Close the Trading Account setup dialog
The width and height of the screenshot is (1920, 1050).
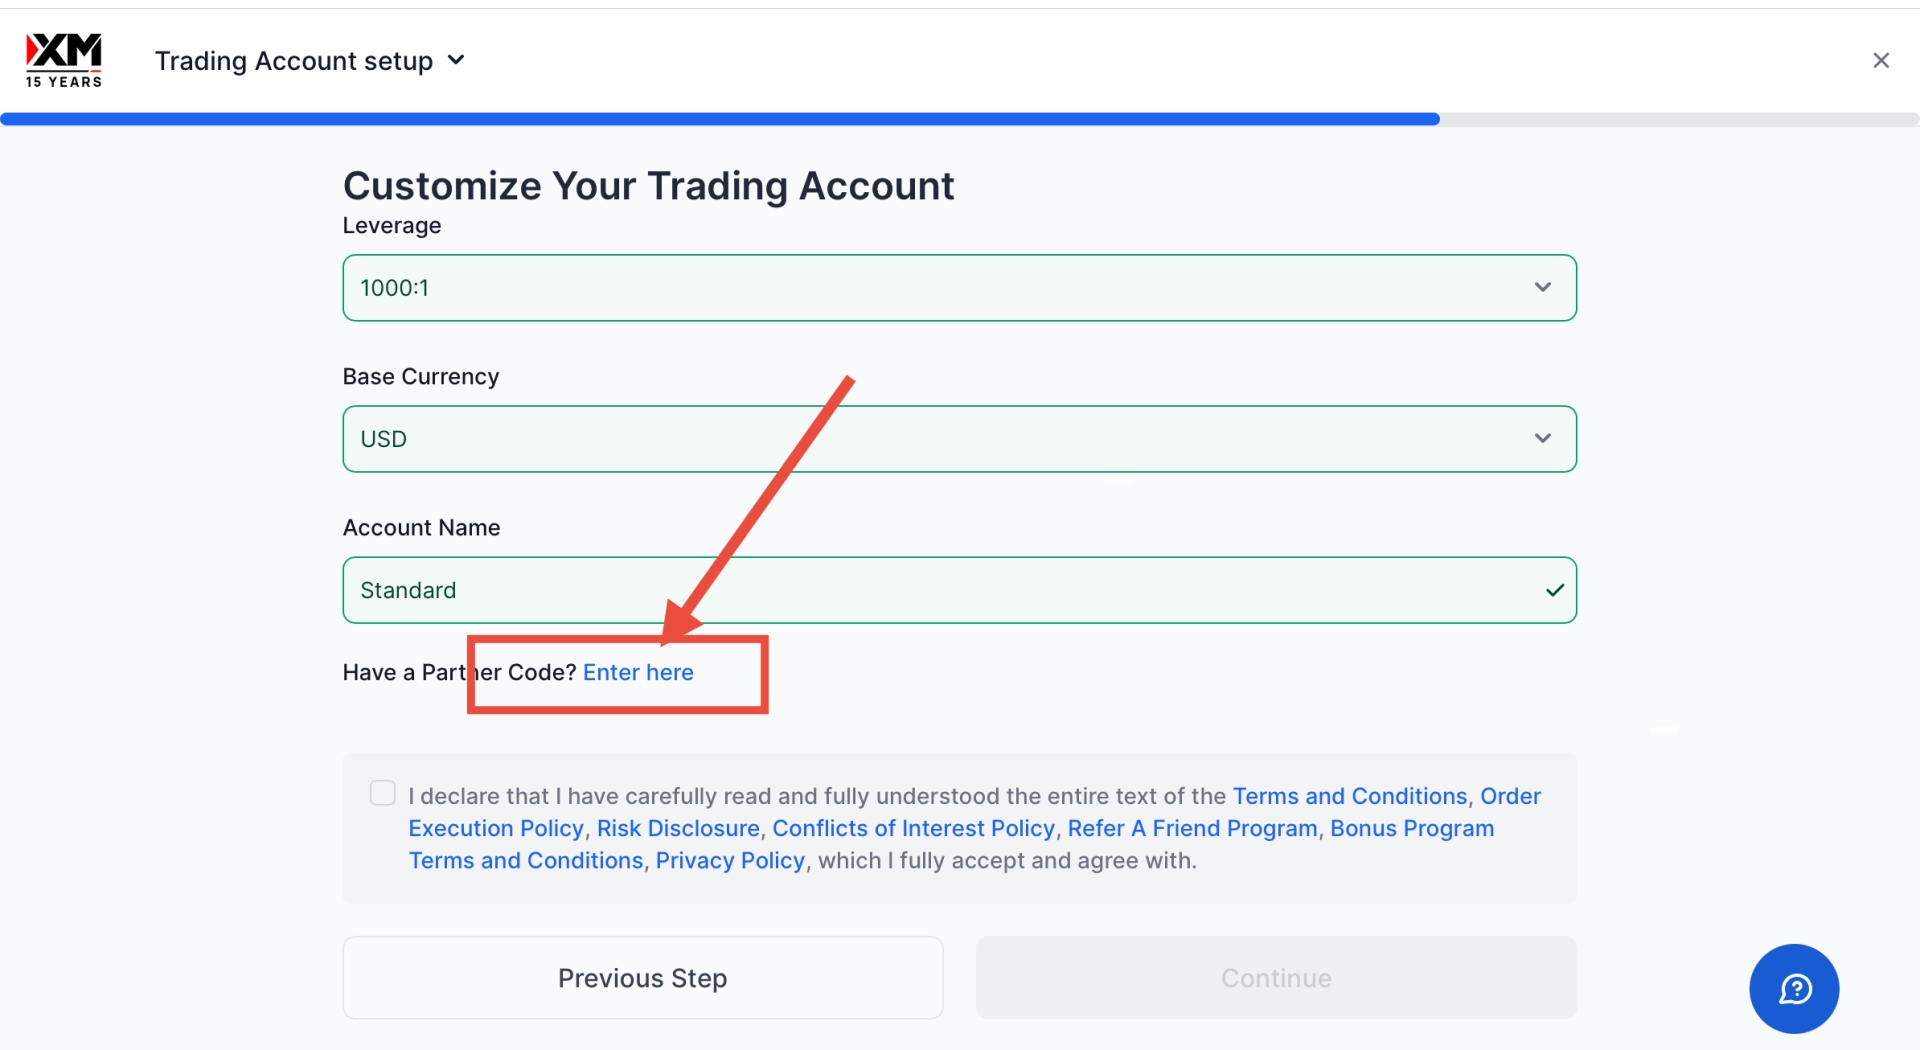(x=1881, y=61)
